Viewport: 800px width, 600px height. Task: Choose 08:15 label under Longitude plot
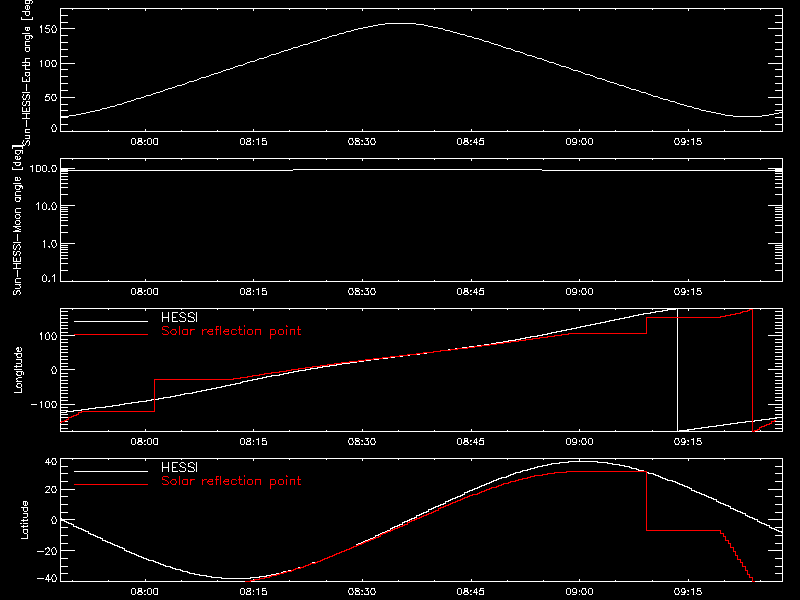(253, 442)
